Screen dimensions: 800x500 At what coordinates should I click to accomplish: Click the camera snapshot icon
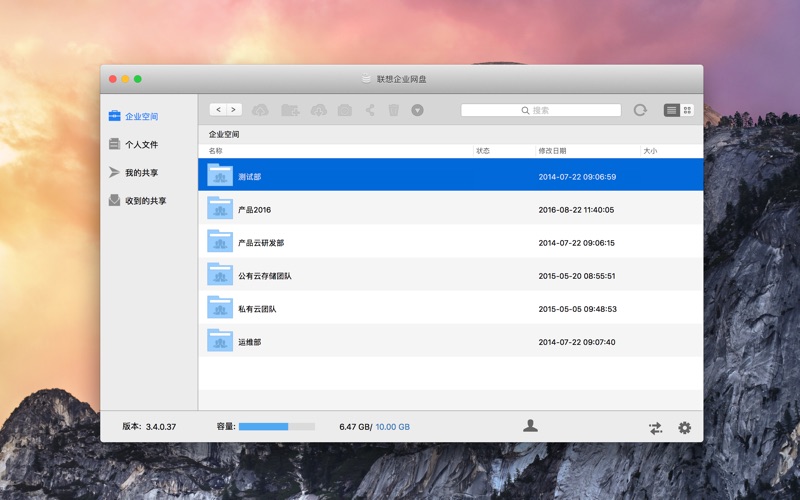tap(345, 110)
